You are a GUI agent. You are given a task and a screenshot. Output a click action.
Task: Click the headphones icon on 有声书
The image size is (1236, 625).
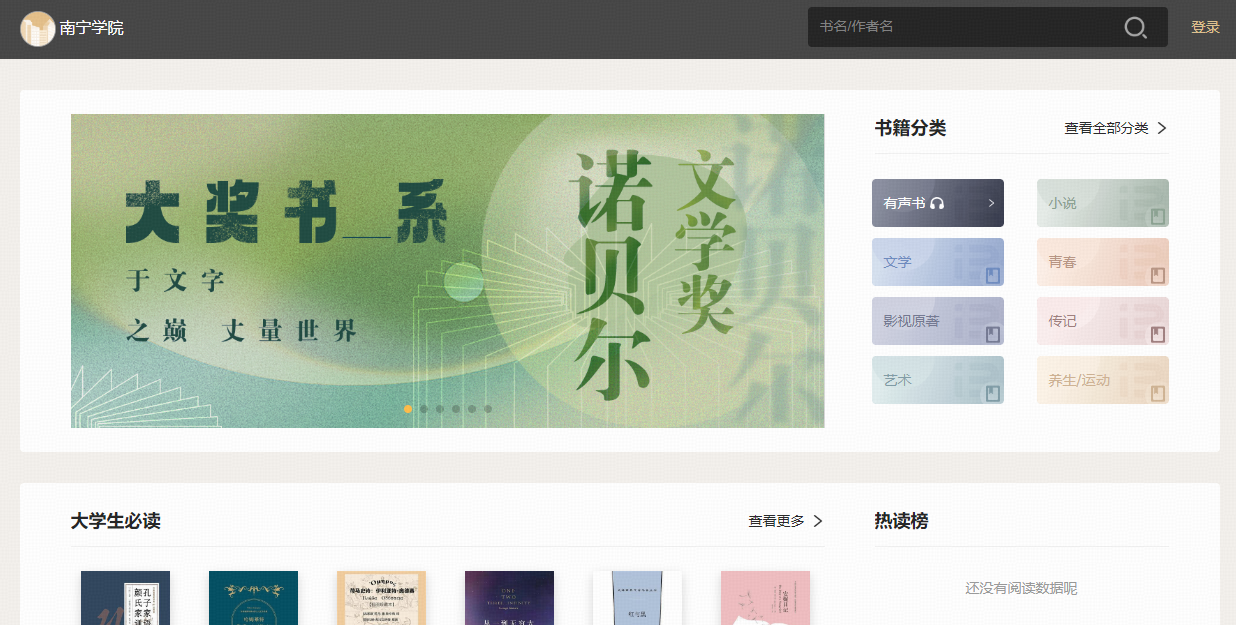(x=937, y=203)
